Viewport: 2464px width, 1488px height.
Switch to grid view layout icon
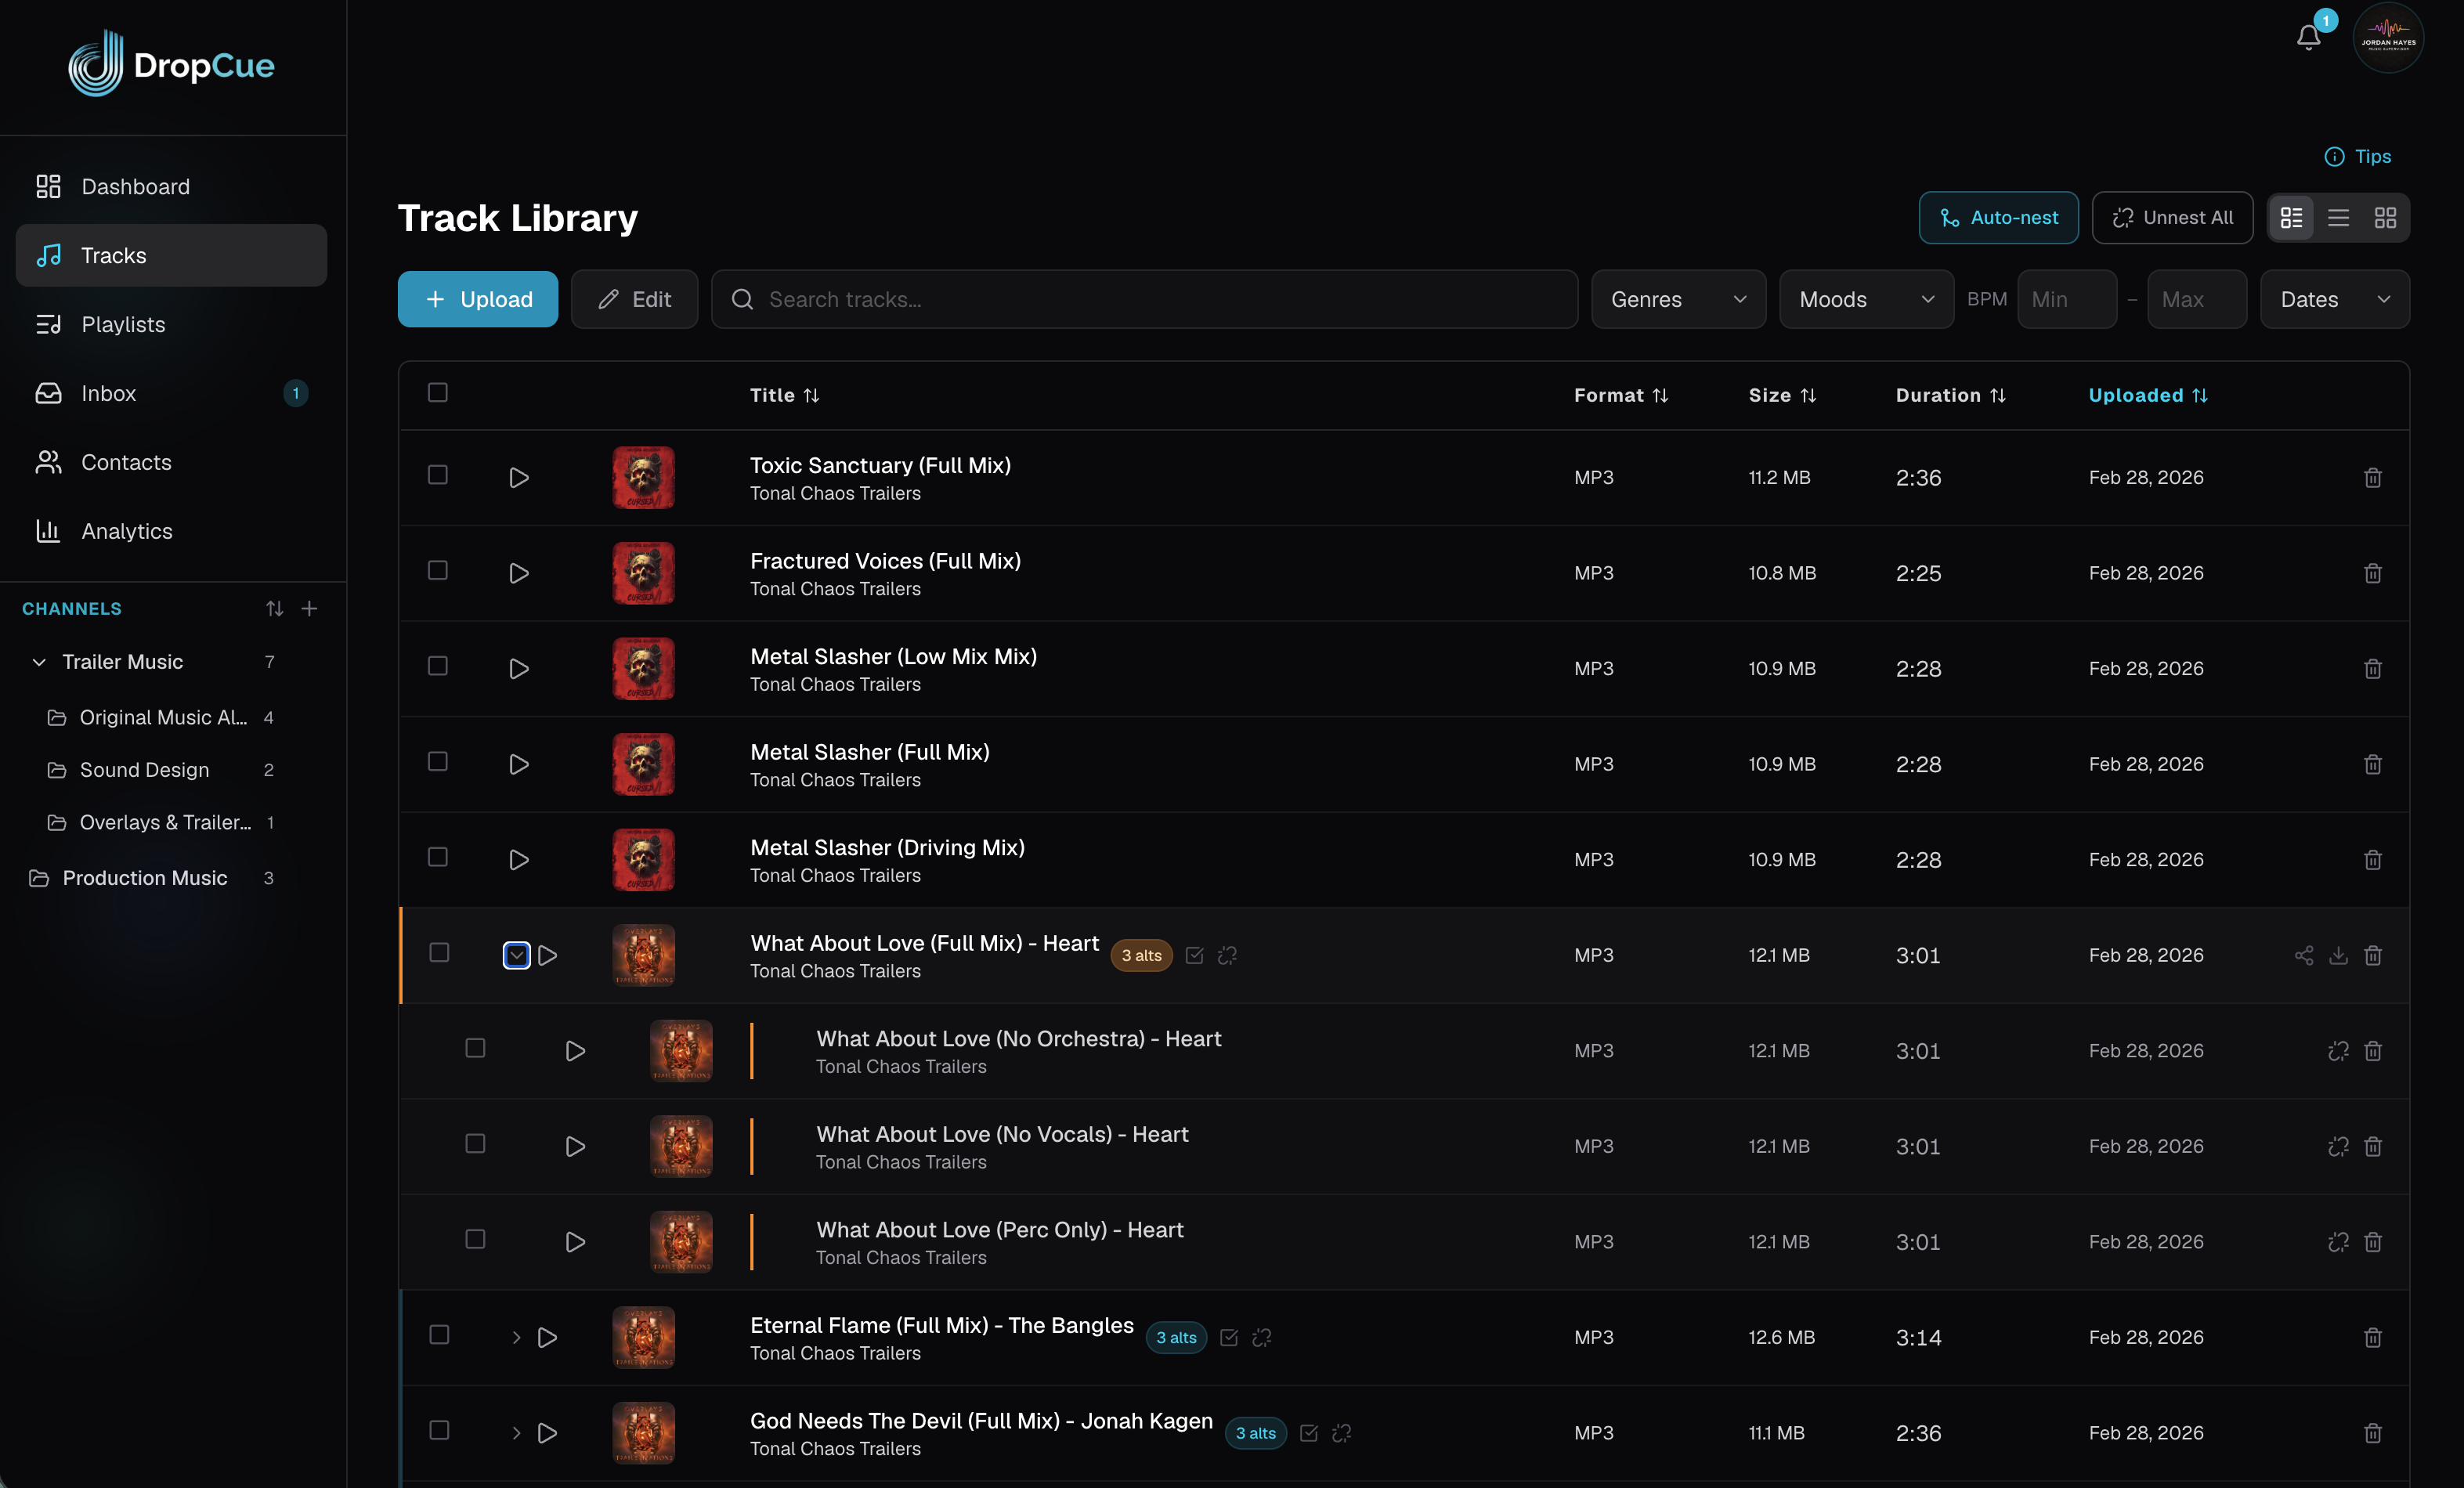click(x=2385, y=218)
